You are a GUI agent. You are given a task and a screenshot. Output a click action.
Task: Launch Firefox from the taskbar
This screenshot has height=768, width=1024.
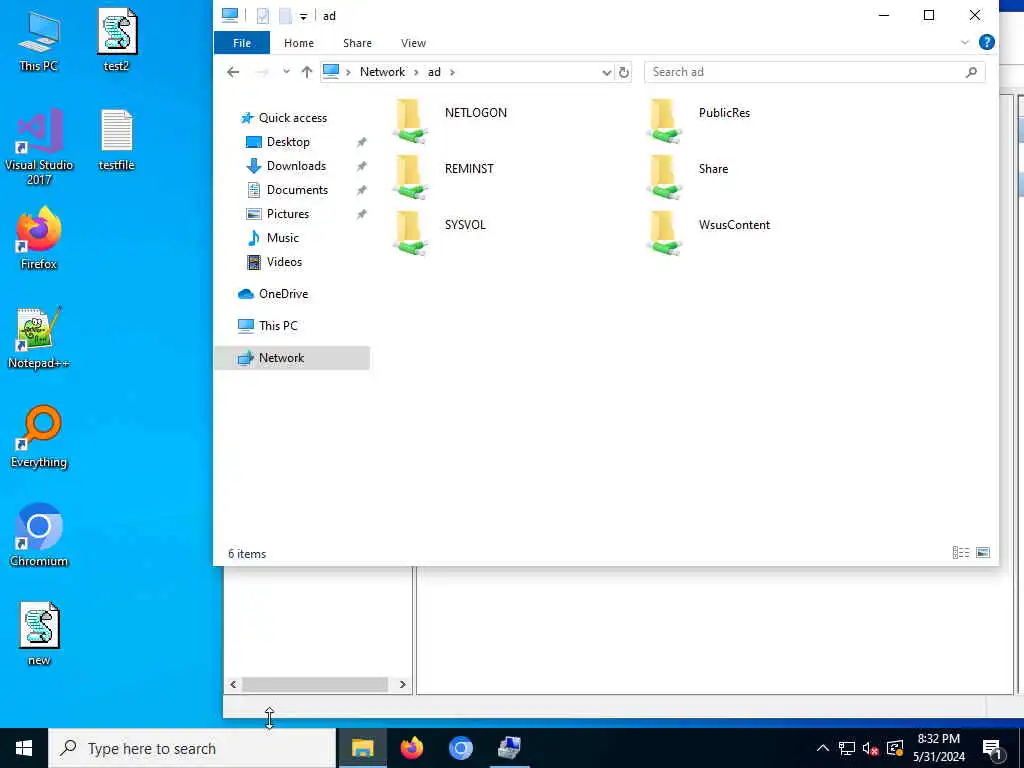411,748
